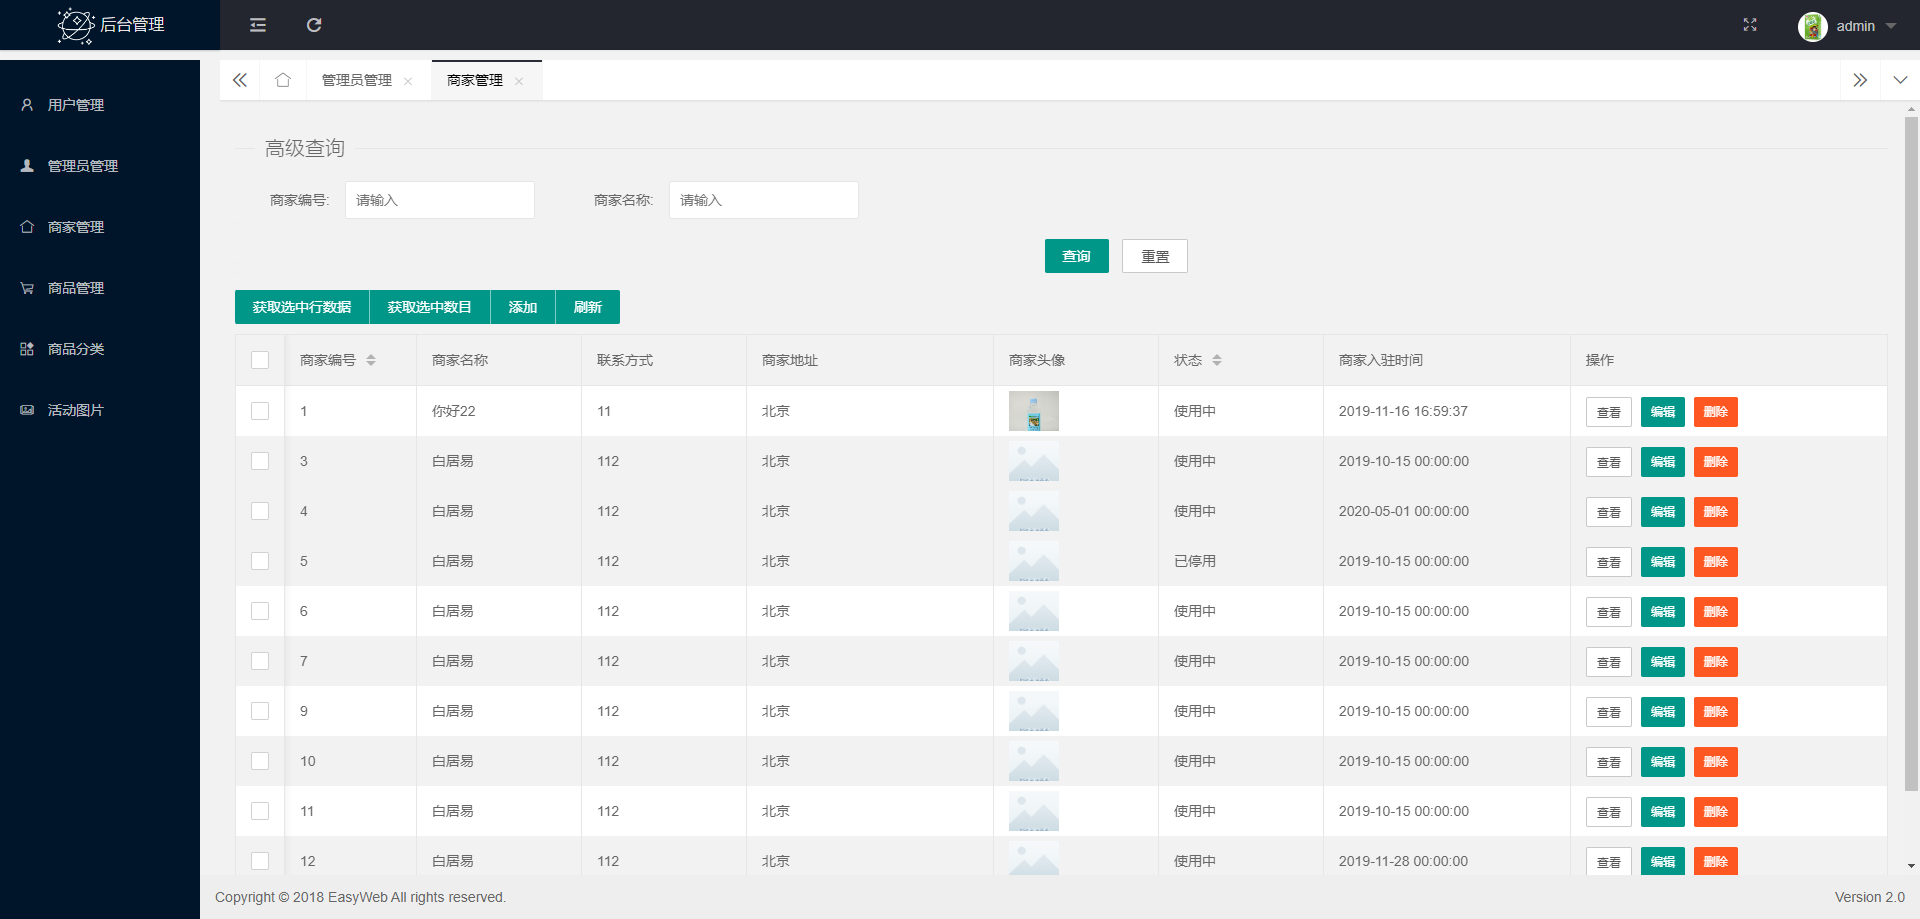The height and width of the screenshot is (919, 1920).
Task: Click 编辑 for merchant row 3
Action: [x=1663, y=462]
